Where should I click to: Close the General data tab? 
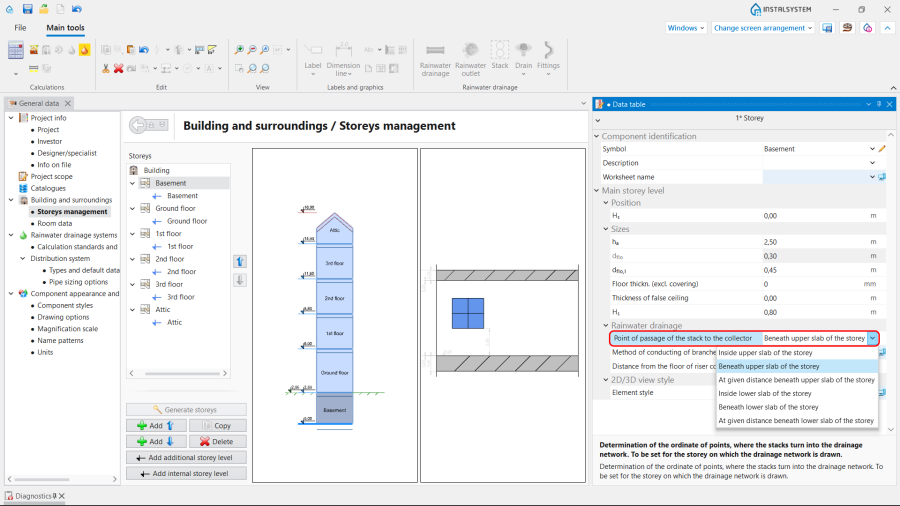tap(68, 103)
